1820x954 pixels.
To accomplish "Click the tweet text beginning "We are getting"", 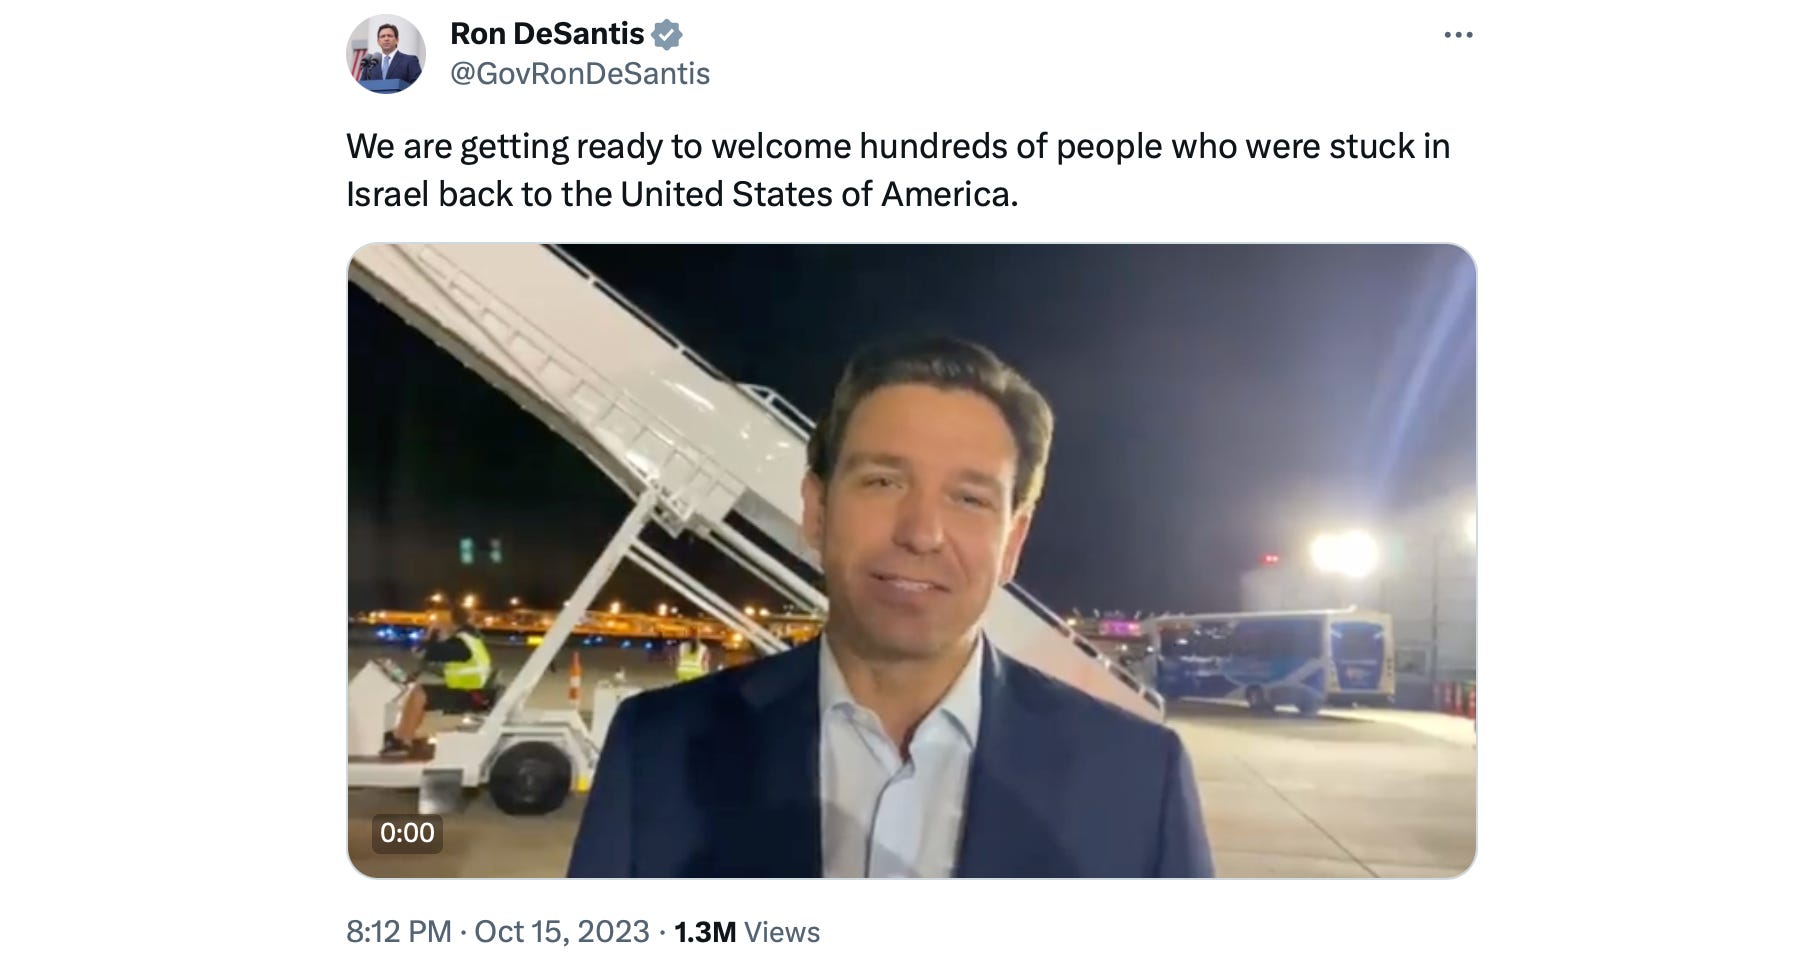I will pos(897,170).
